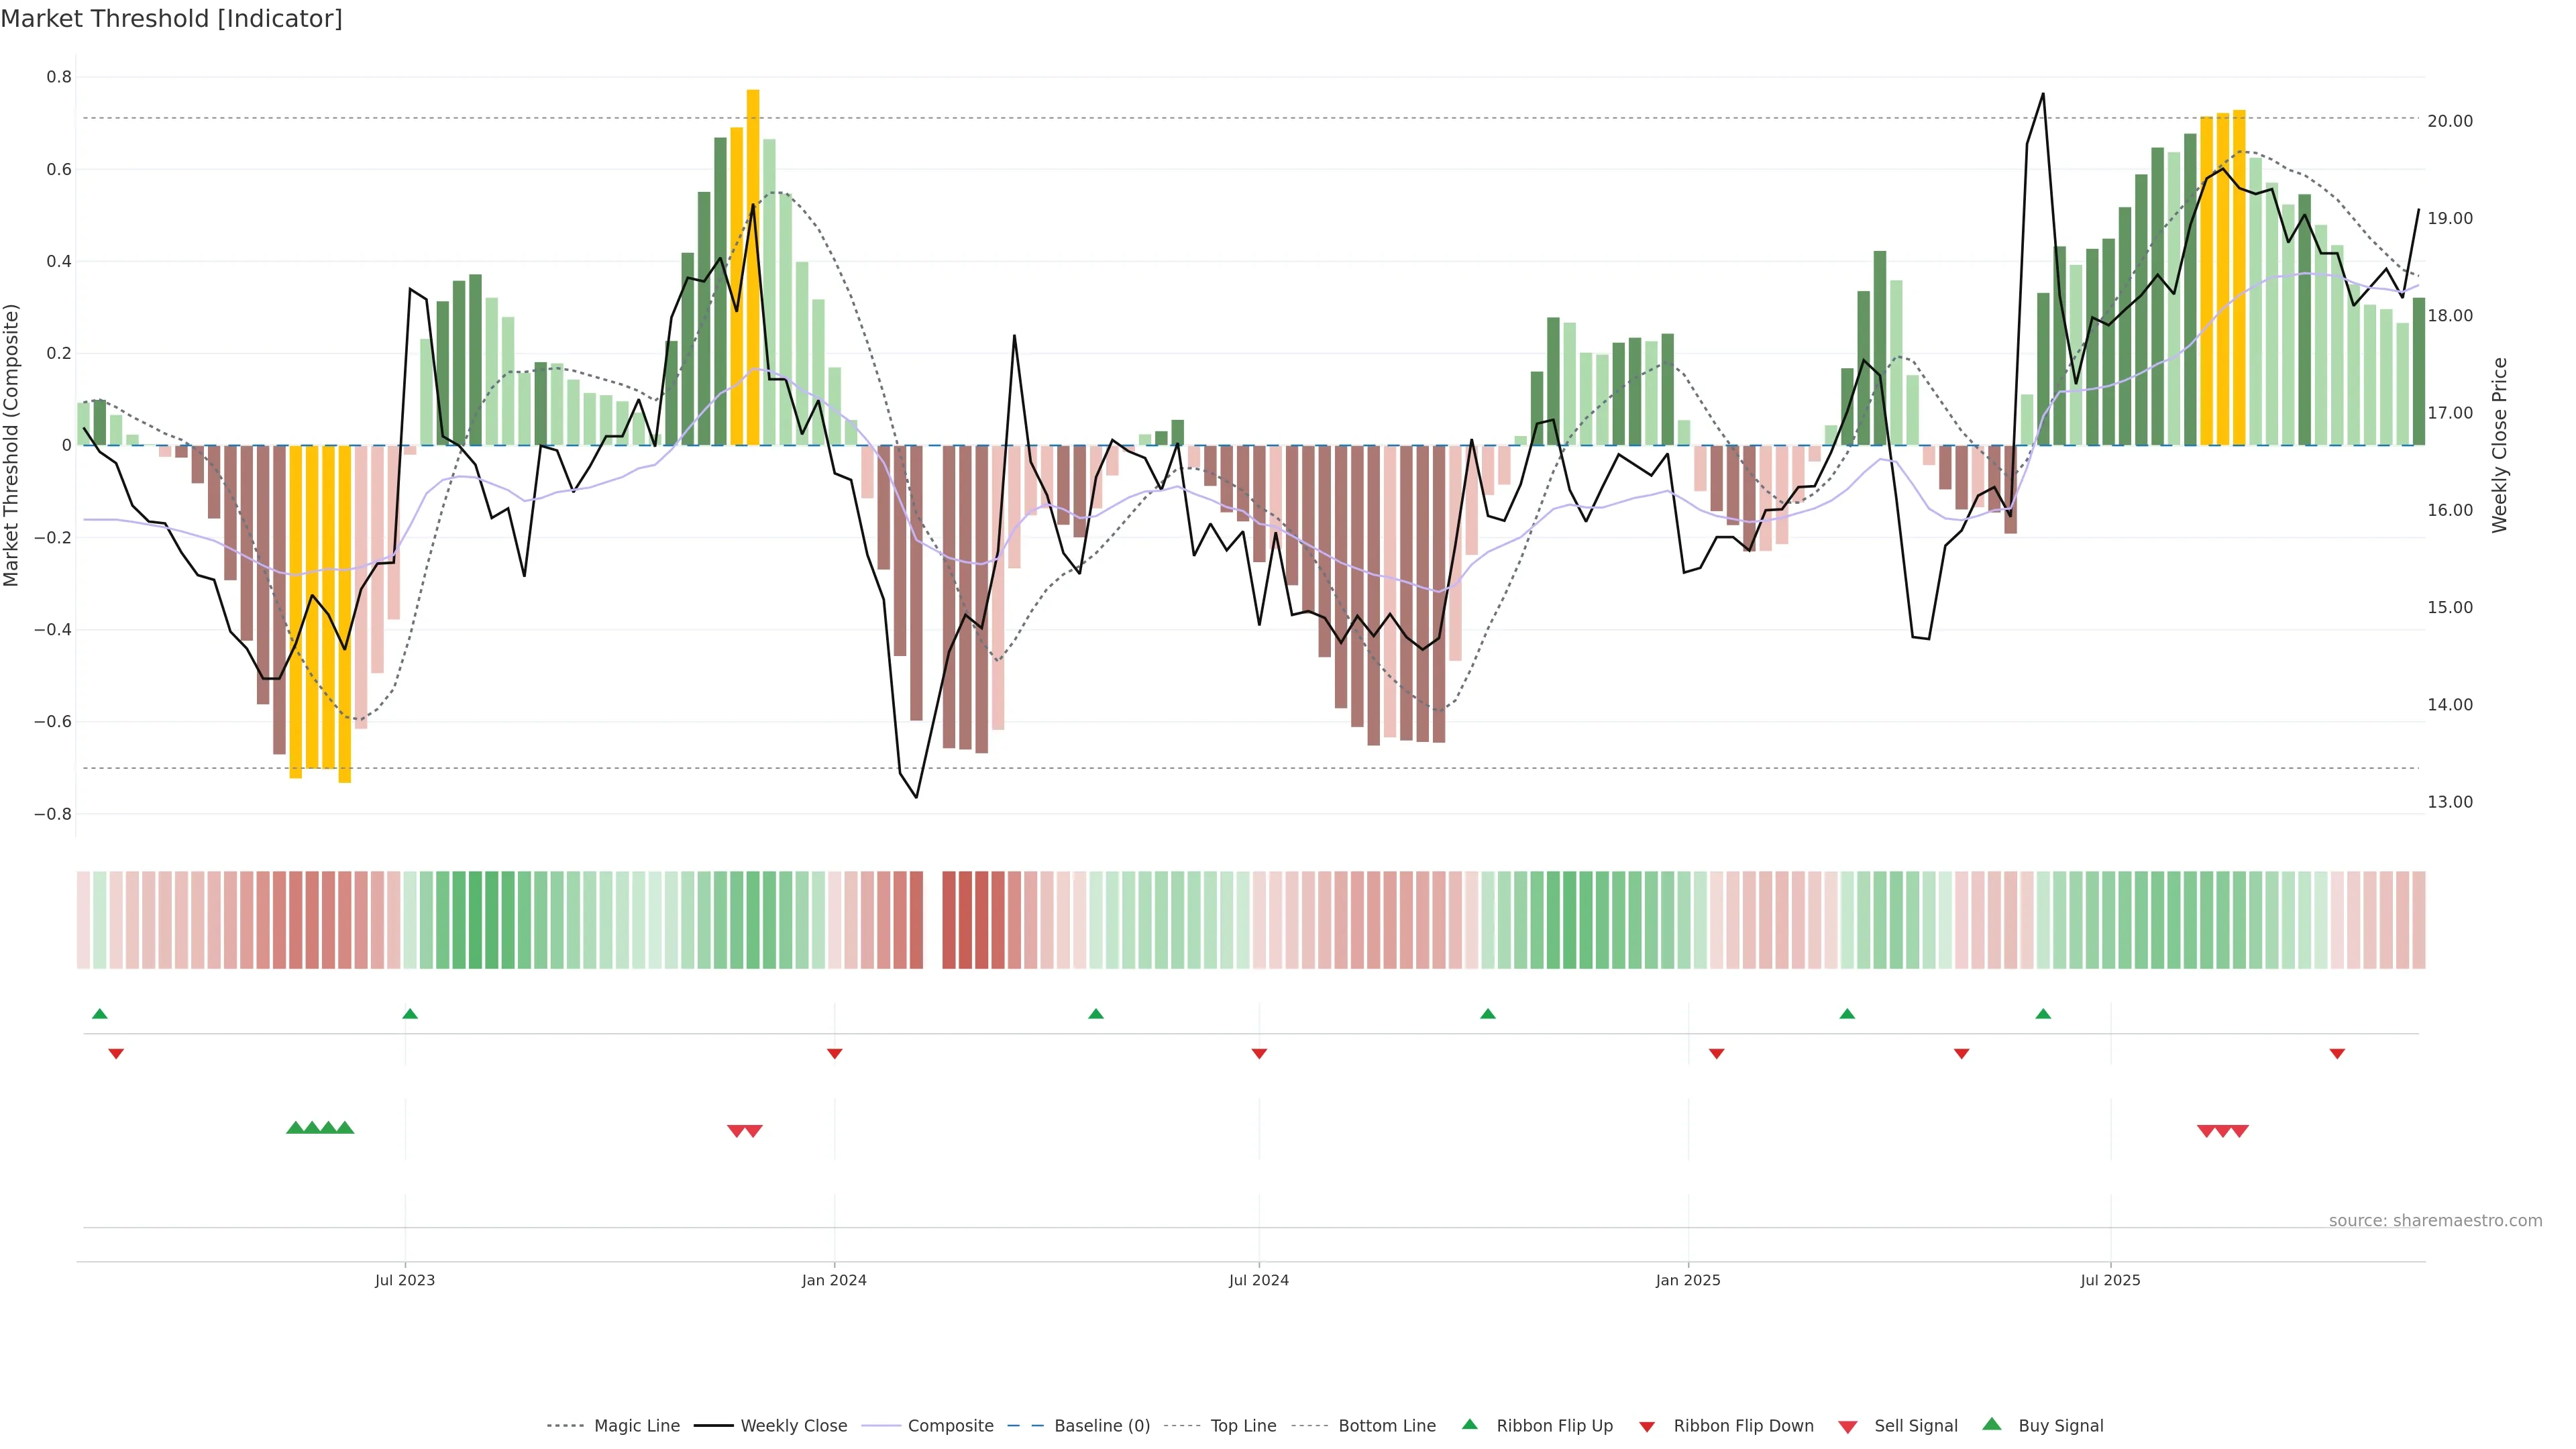Viewport: 2576px width, 1449px height.
Task: Click the Market Threshold [Indicator] title
Action: (171, 19)
